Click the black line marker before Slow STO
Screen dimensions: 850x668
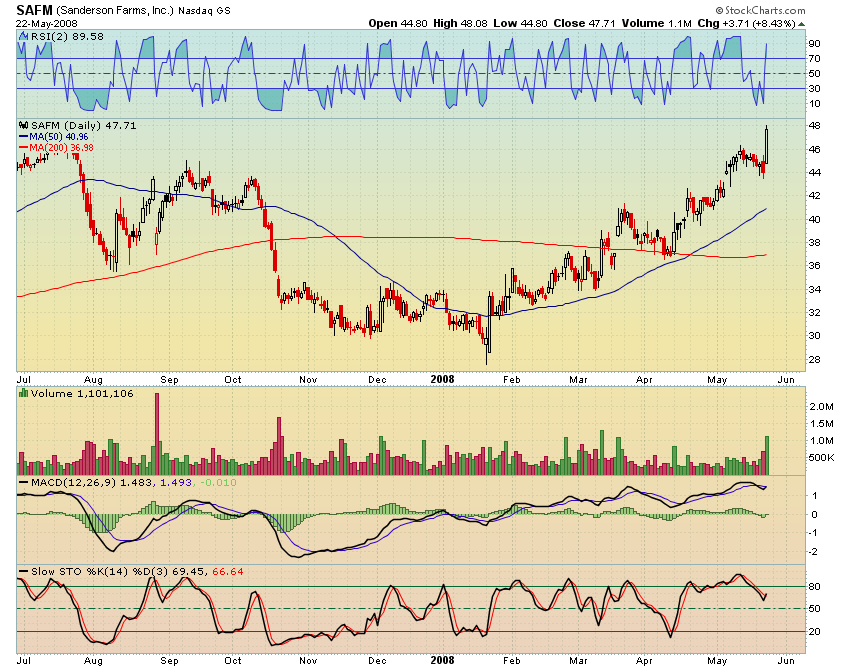click(x=23, y=571)
